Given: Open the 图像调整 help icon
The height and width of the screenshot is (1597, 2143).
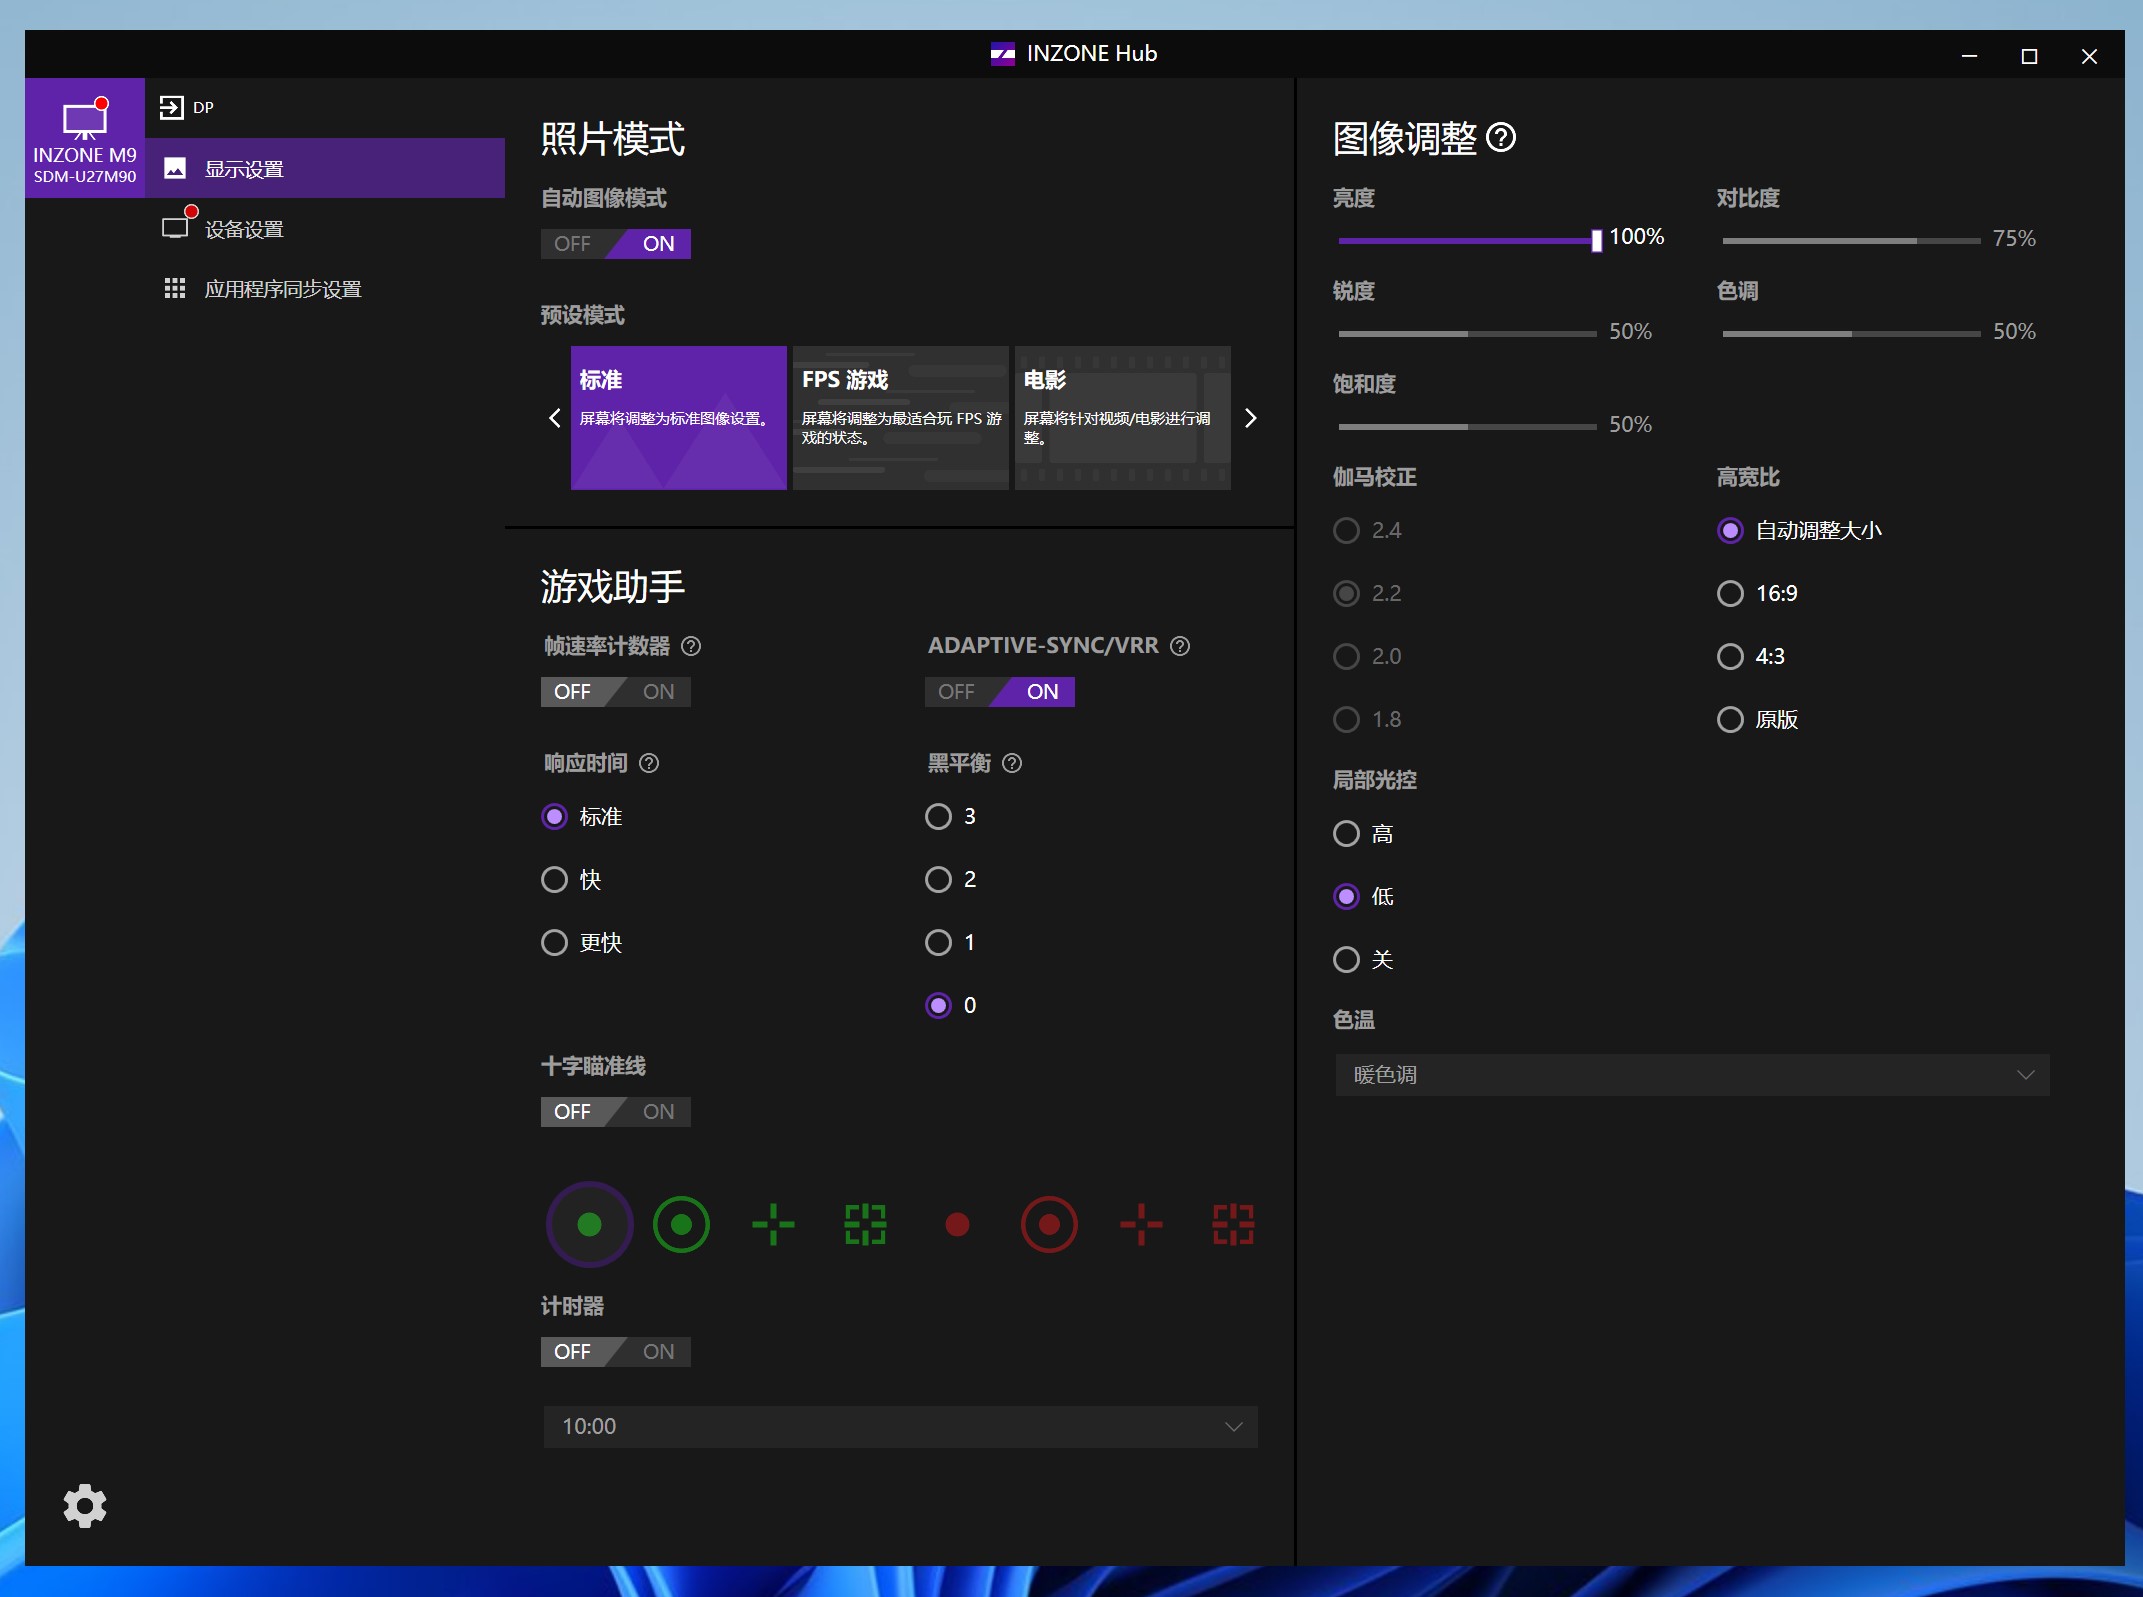Looking at the screenshot, I should (1501, 137).
